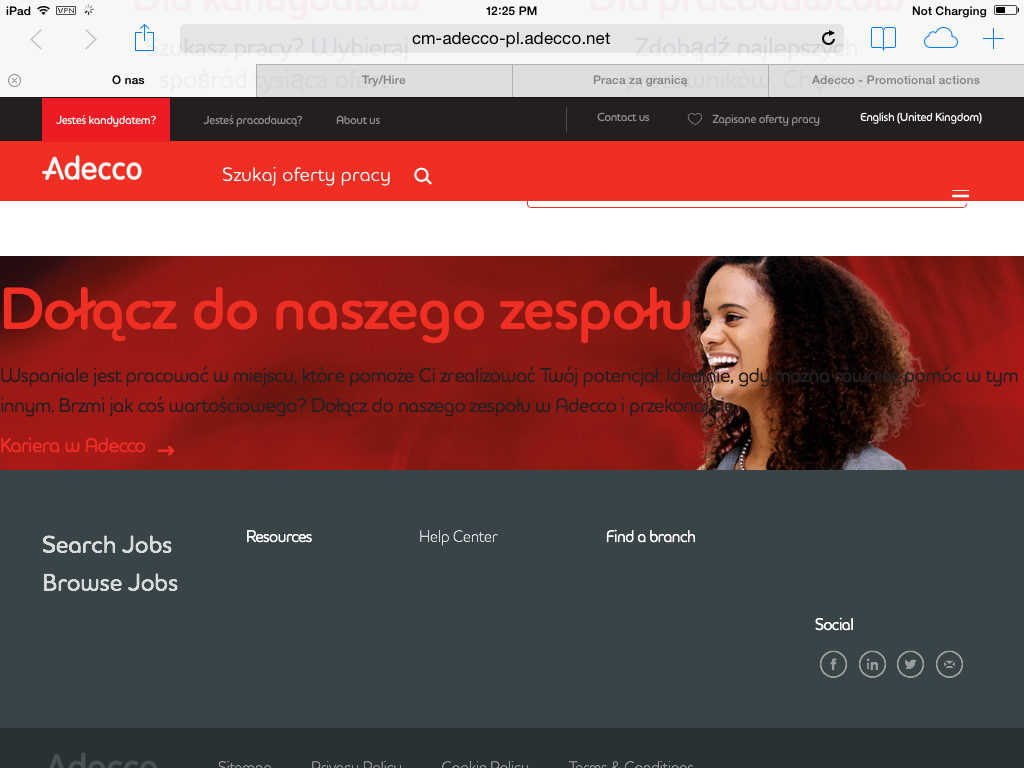Open the hamburger menu icon
The width and height of the screenshot is (1024, 768).
pyautogui.click(x=960, y=194)
